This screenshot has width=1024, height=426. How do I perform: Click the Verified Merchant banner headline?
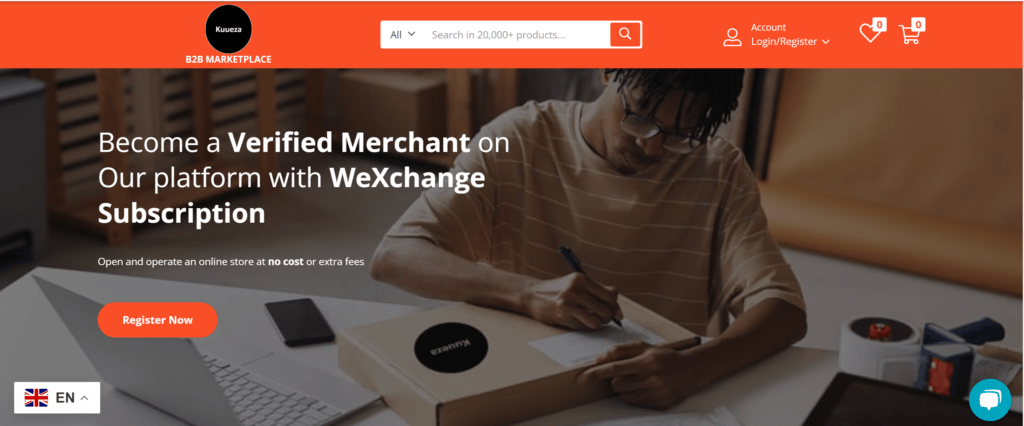click(x=304, y=178)
